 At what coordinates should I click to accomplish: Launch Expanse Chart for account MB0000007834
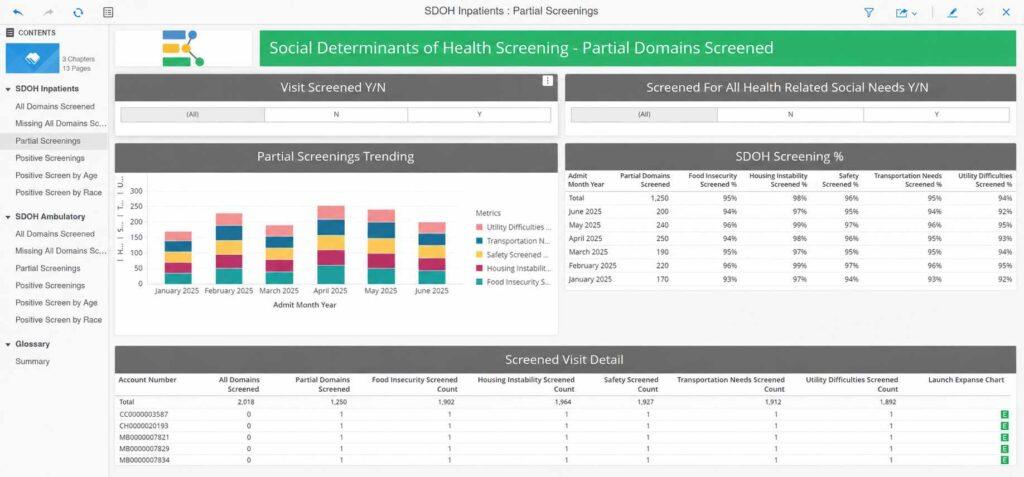point(1004,460)
